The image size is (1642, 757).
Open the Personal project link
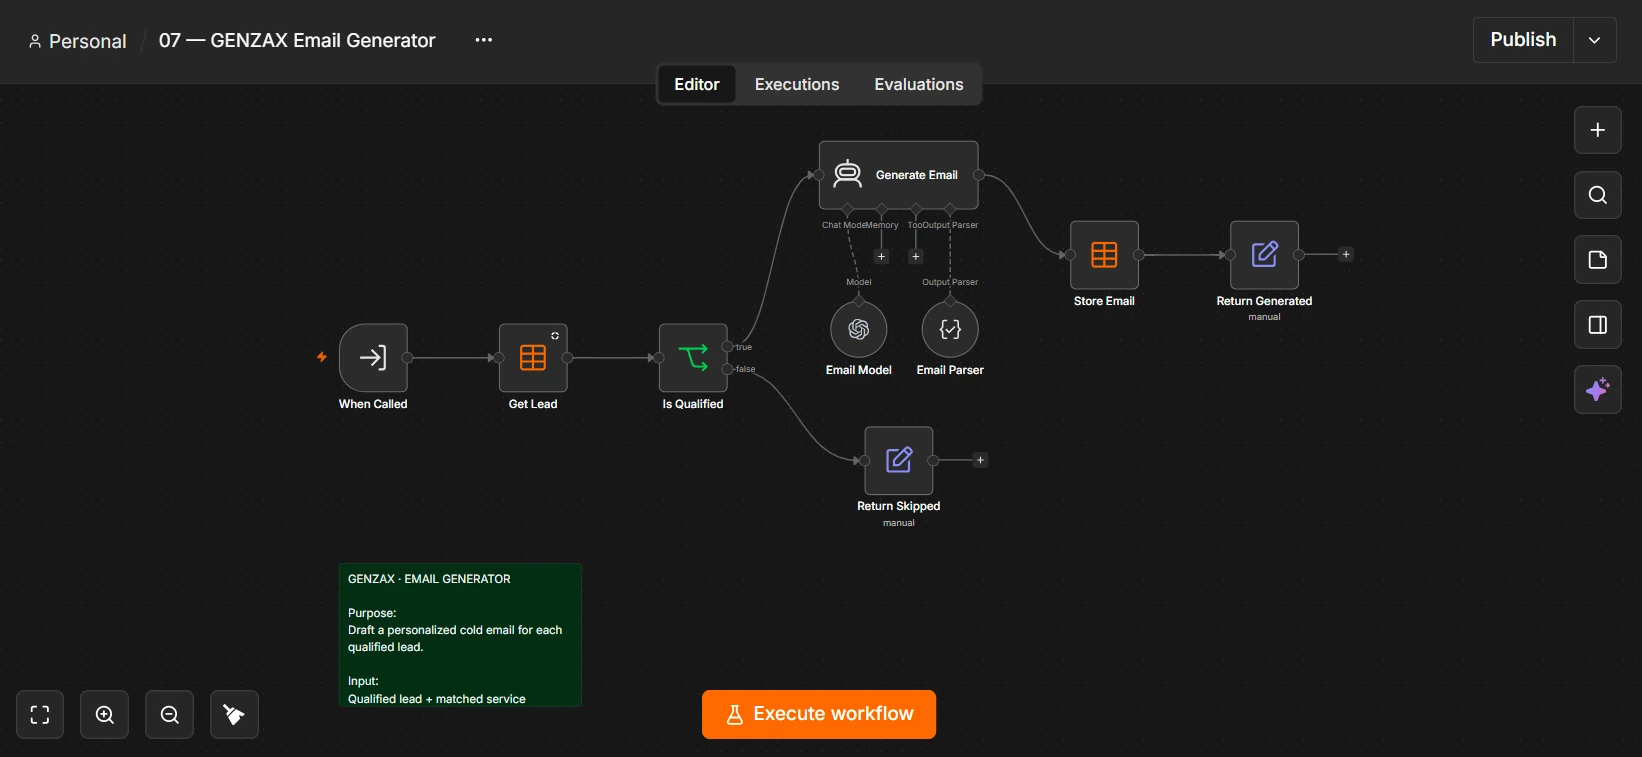click(78, 41)
